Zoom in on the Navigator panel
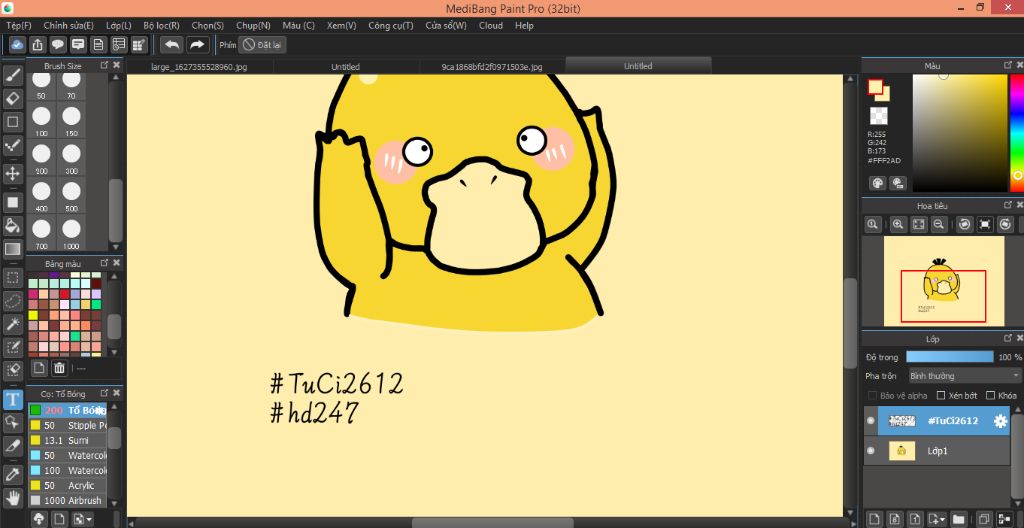The image size is (1024, 528). point(898,224)
